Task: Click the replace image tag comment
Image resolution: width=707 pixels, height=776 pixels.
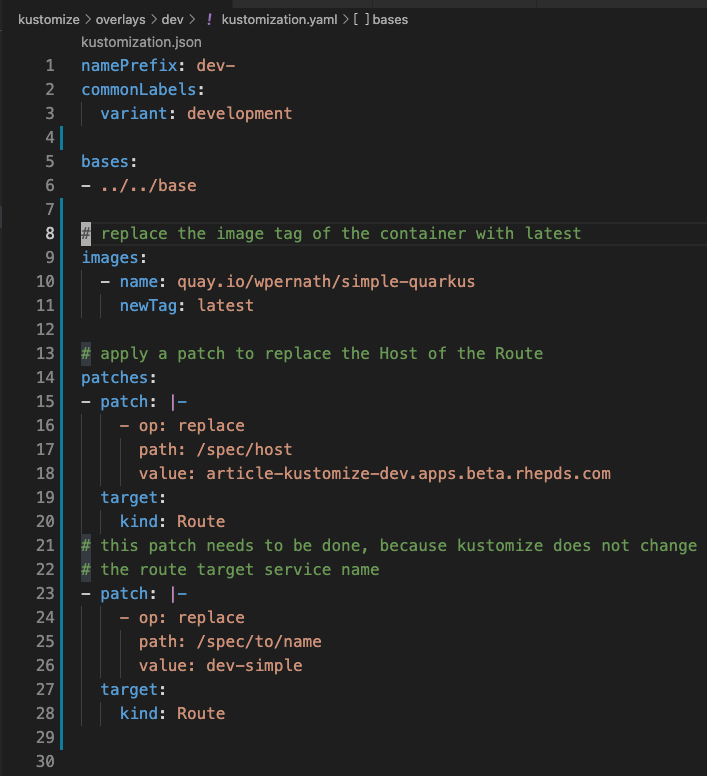Action: (x=331, y=233)
